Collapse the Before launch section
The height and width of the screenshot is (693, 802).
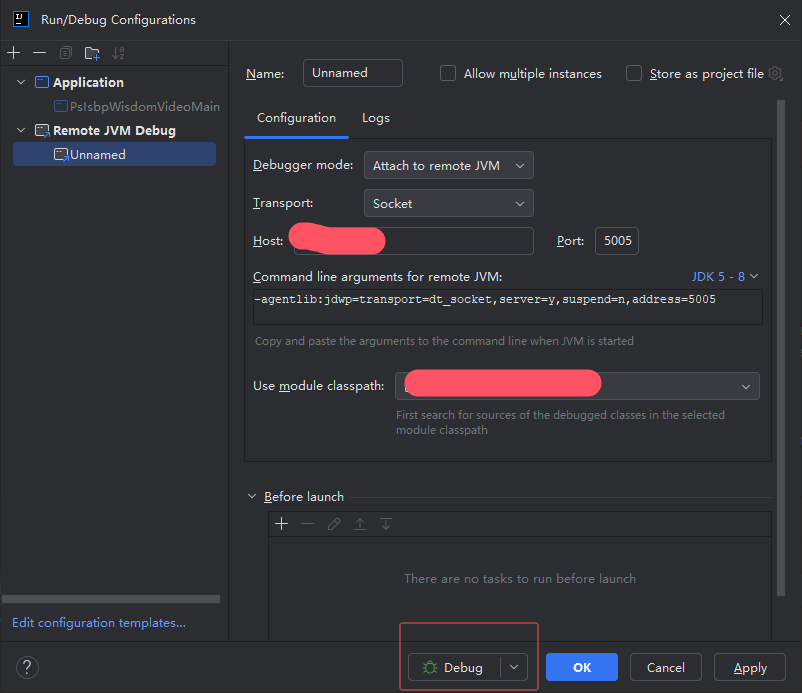pos(252,496)
